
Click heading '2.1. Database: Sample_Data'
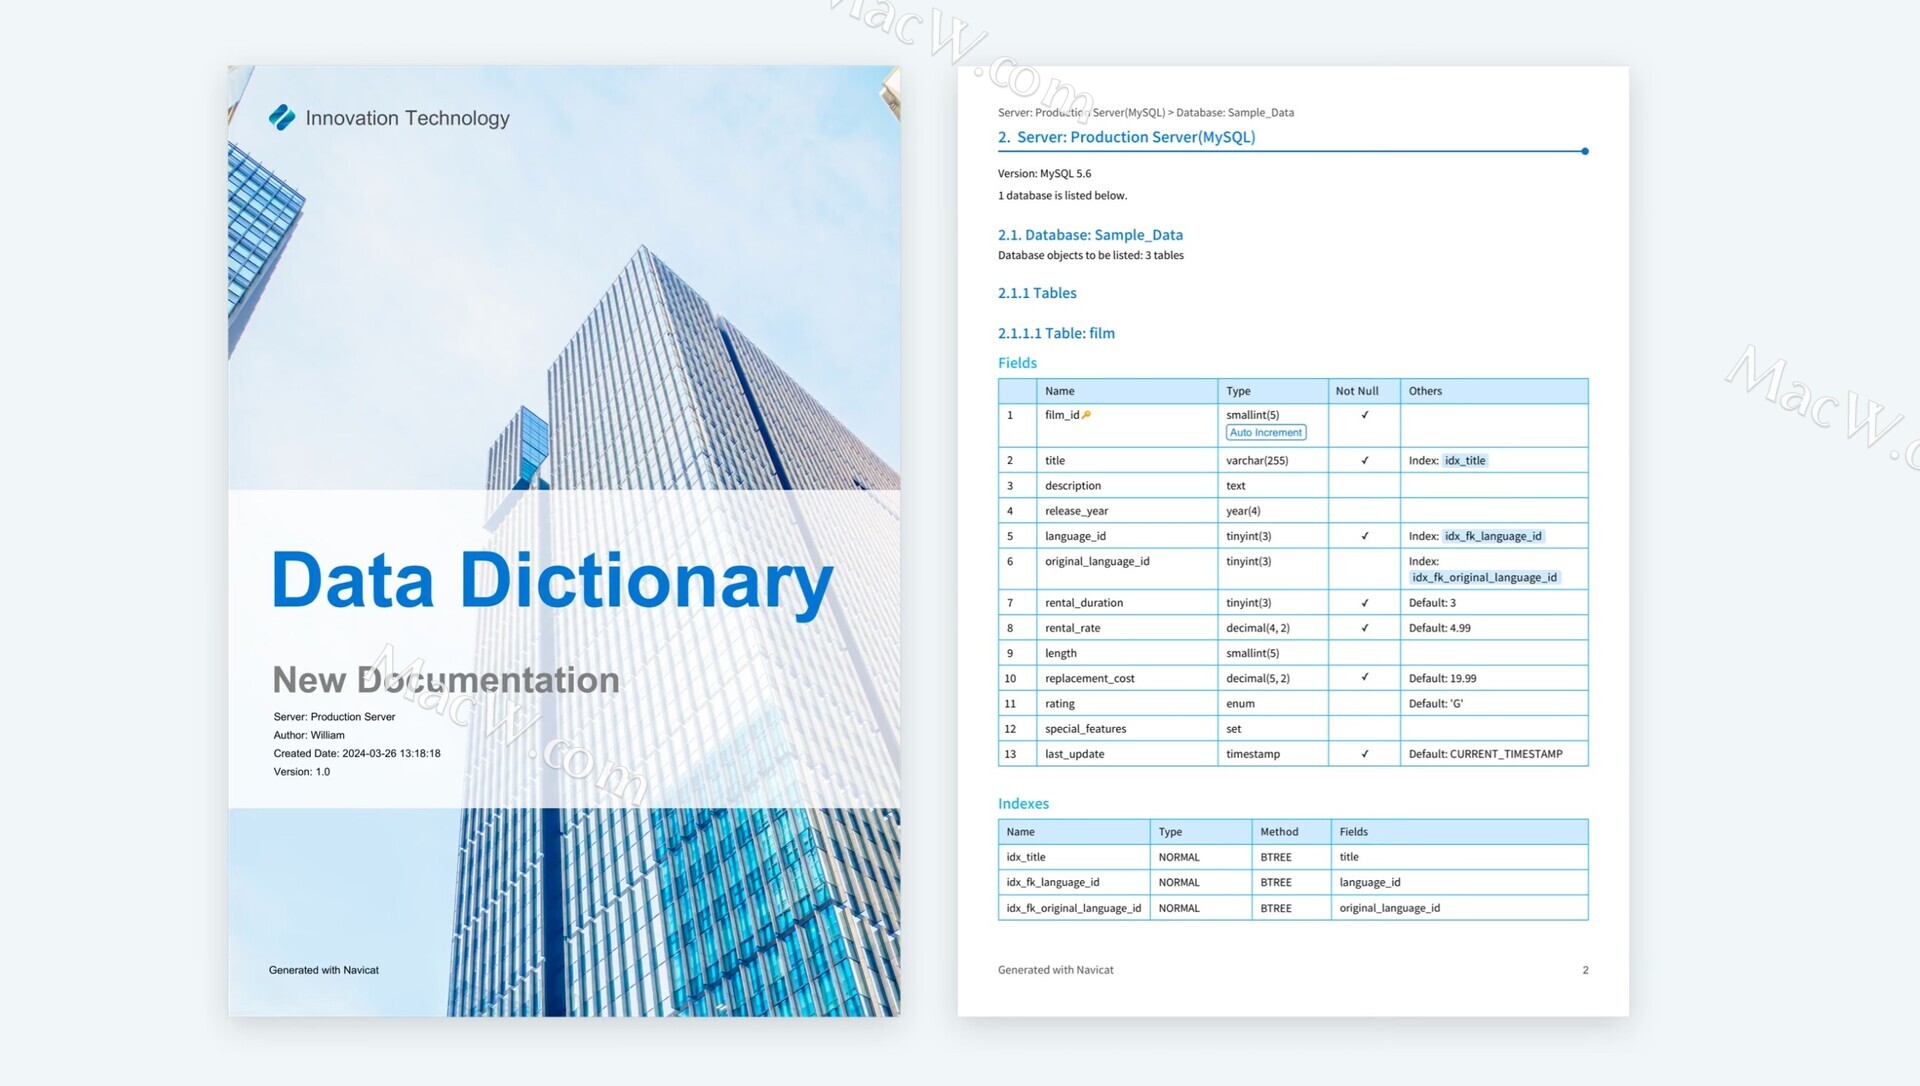click(x=1090, y=235)
